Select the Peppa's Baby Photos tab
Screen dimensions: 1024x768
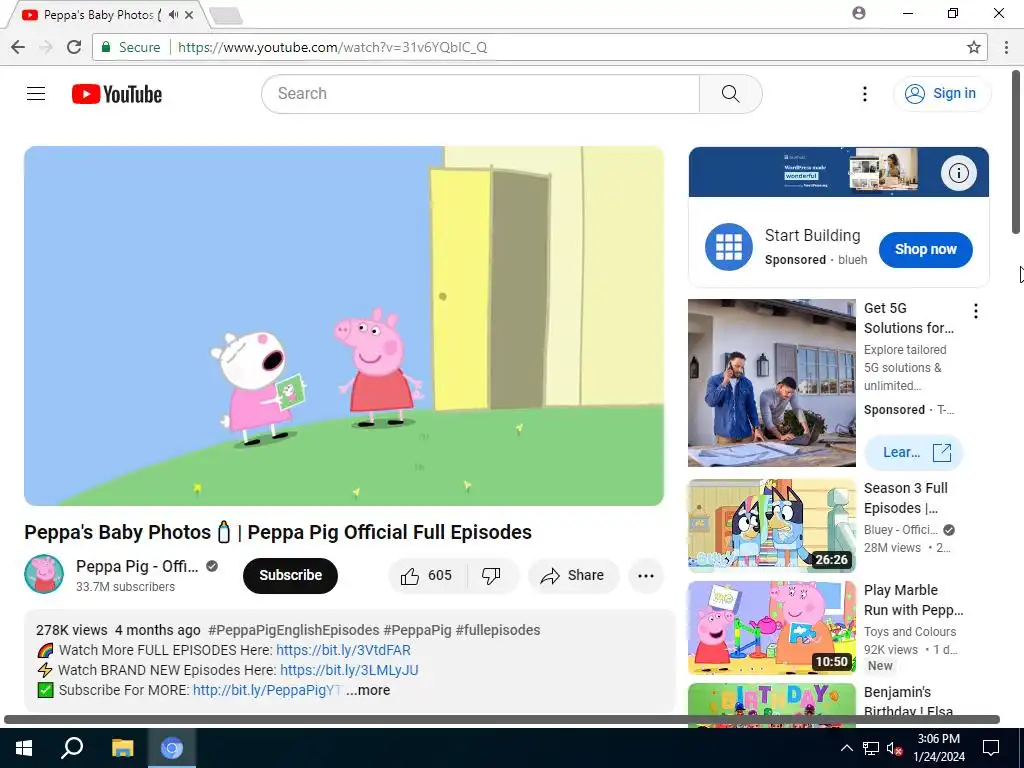tap(104, 15)
